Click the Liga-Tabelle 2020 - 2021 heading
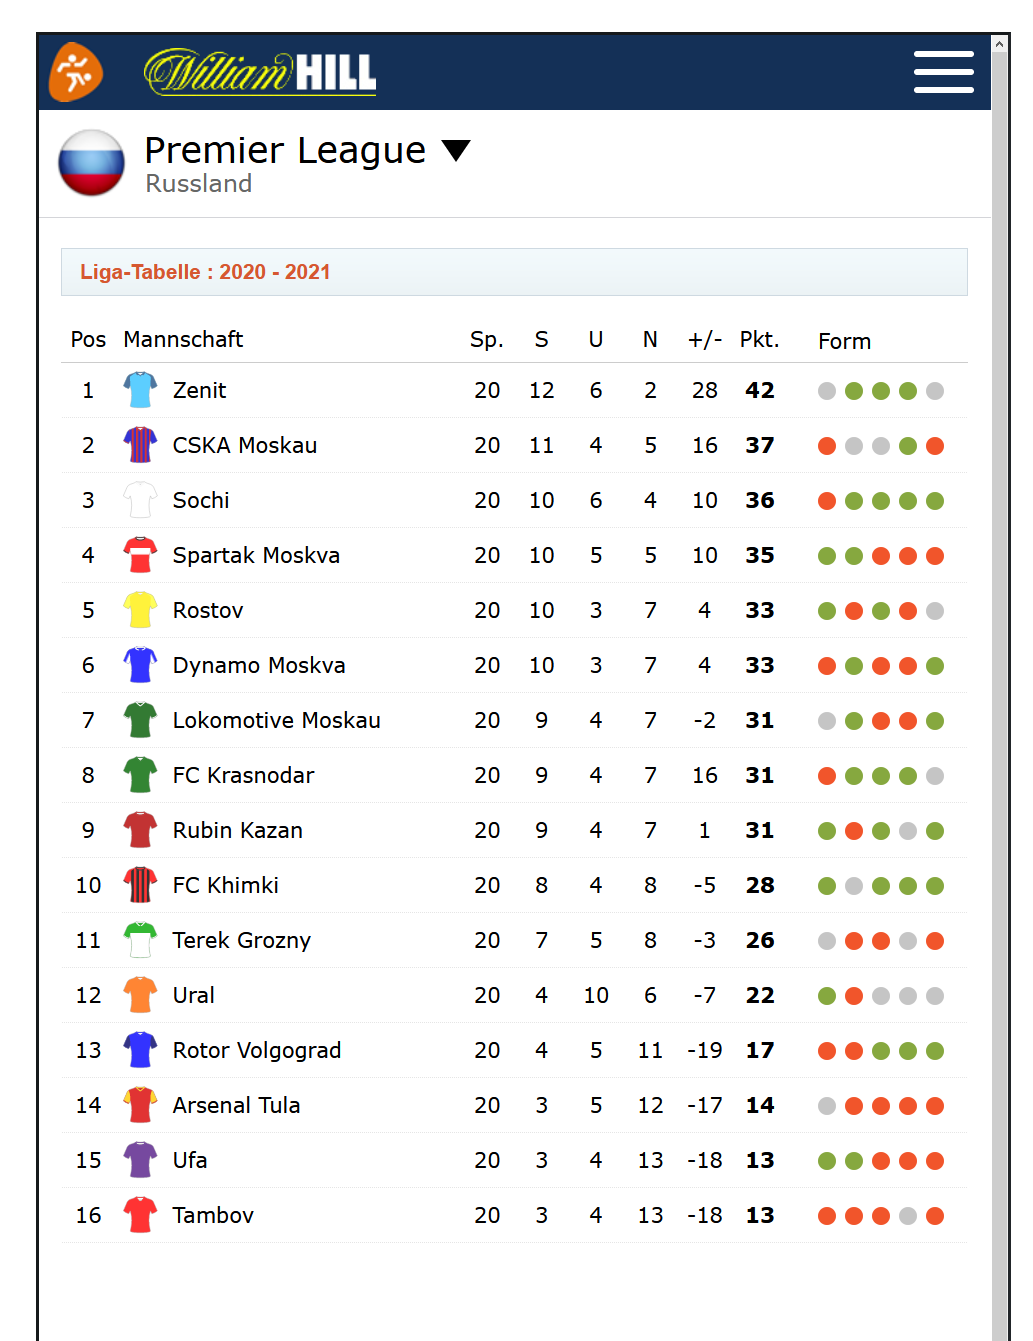 click(205, 272)
